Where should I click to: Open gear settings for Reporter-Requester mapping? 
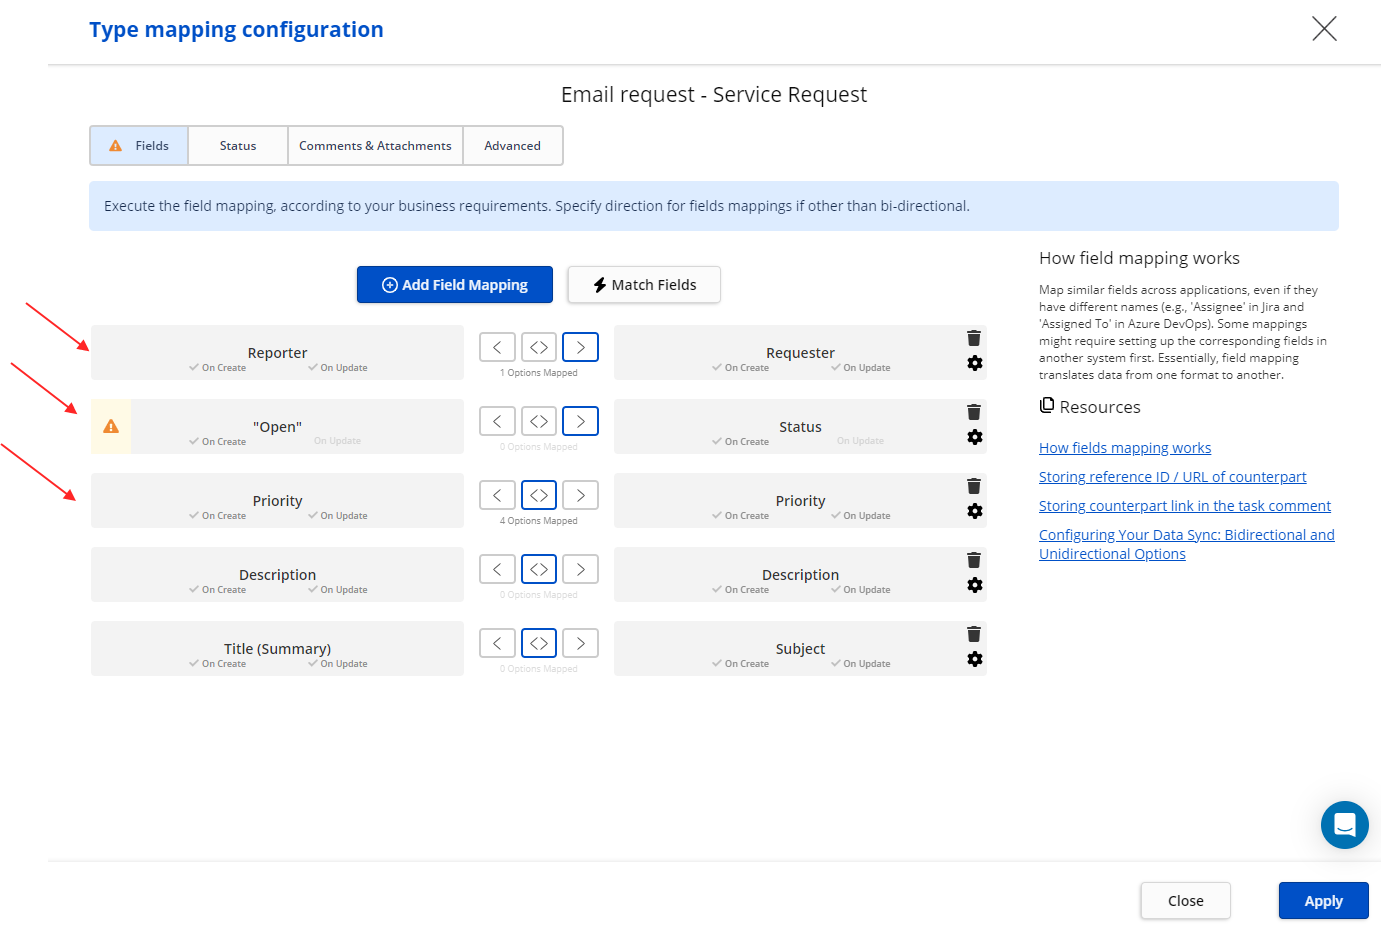click(975, 363)
